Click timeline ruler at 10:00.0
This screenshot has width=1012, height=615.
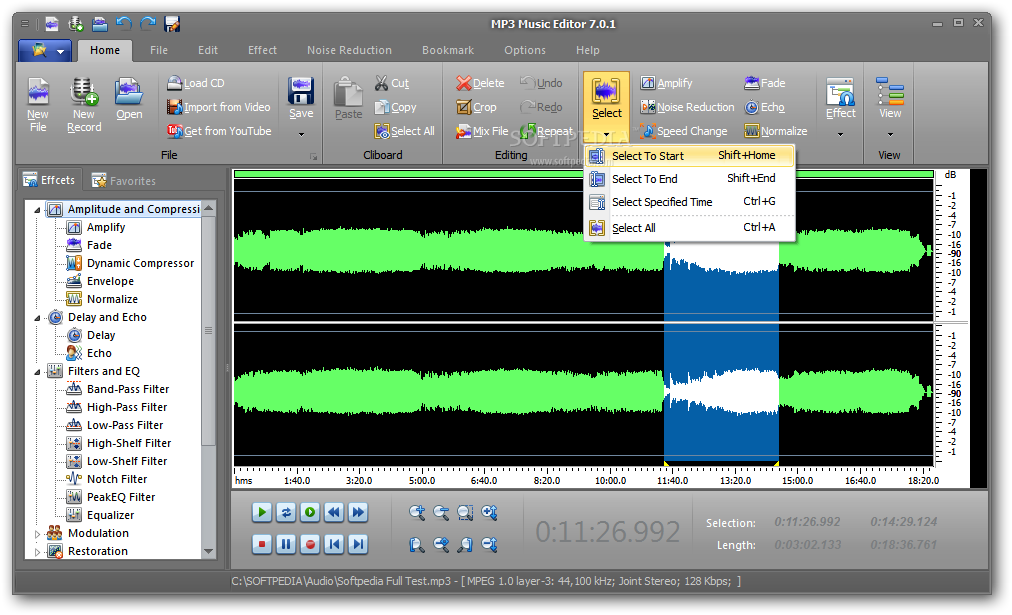[610, 480]
